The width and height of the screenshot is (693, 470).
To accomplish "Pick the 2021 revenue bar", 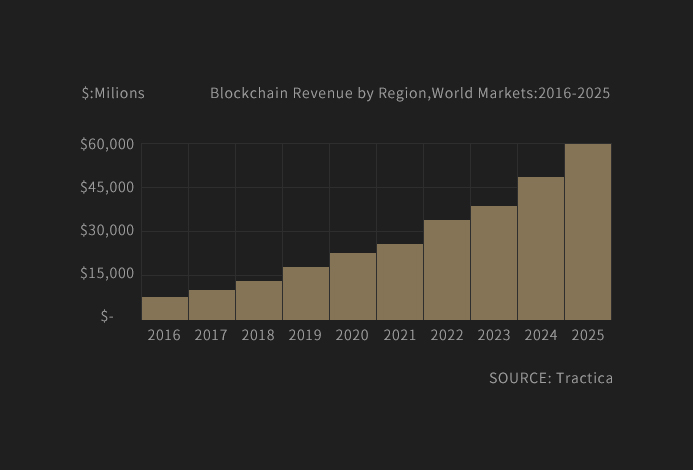I will point(400,282).
